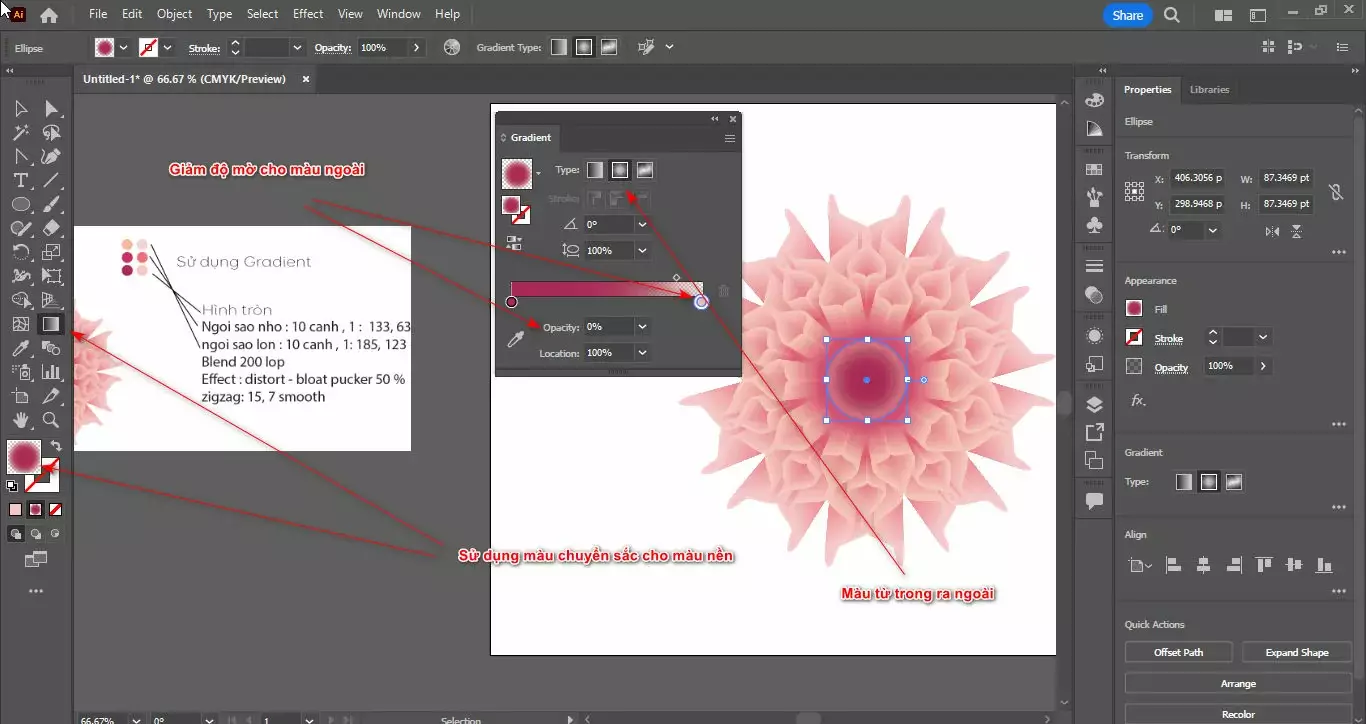Select the right gradient stop on slider
The height and width of the screenshot is (724, 1366).
click(701, 302)
